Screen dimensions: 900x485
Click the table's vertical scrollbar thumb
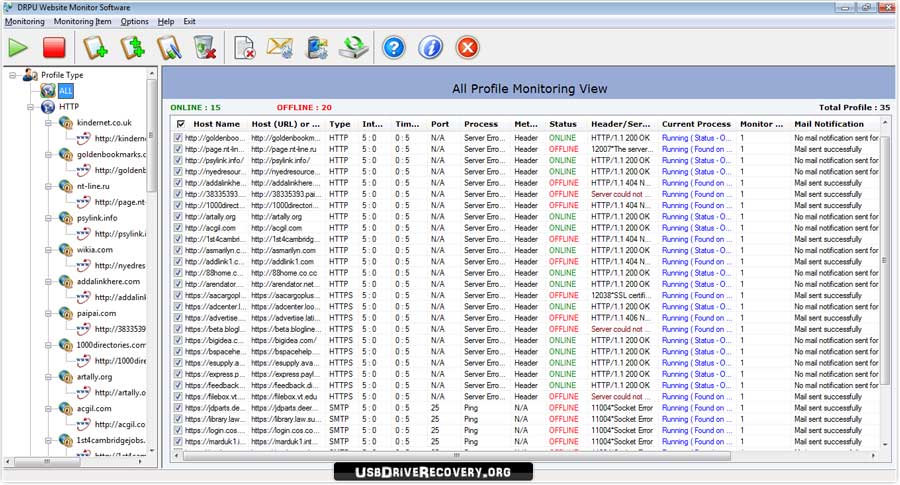[885, 261]
